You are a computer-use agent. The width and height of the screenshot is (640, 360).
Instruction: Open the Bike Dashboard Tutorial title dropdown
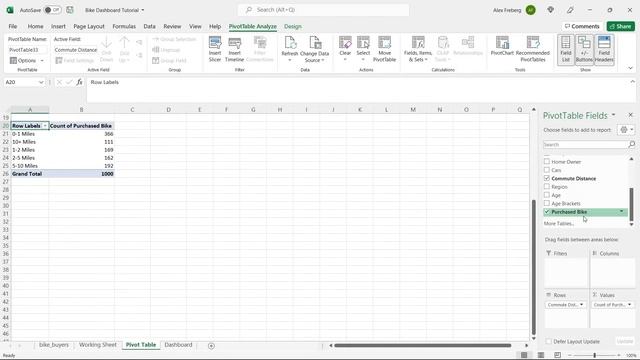(x=142, y=10)
